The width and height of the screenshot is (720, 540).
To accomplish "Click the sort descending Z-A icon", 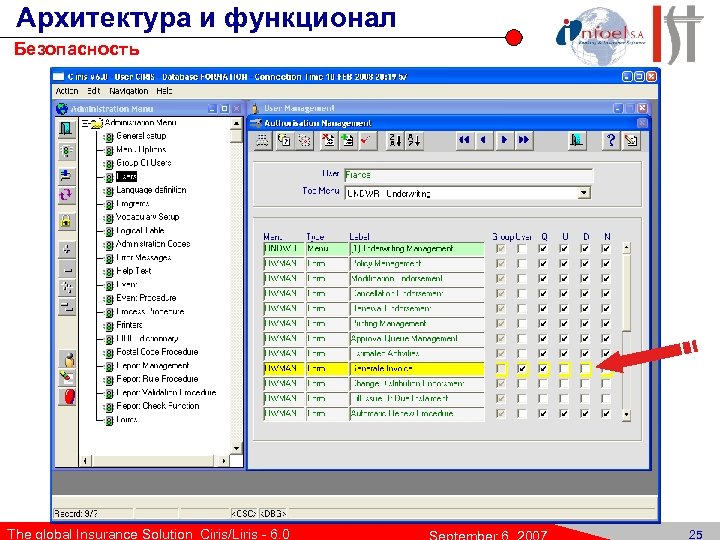I will click(x=394, y=140).
